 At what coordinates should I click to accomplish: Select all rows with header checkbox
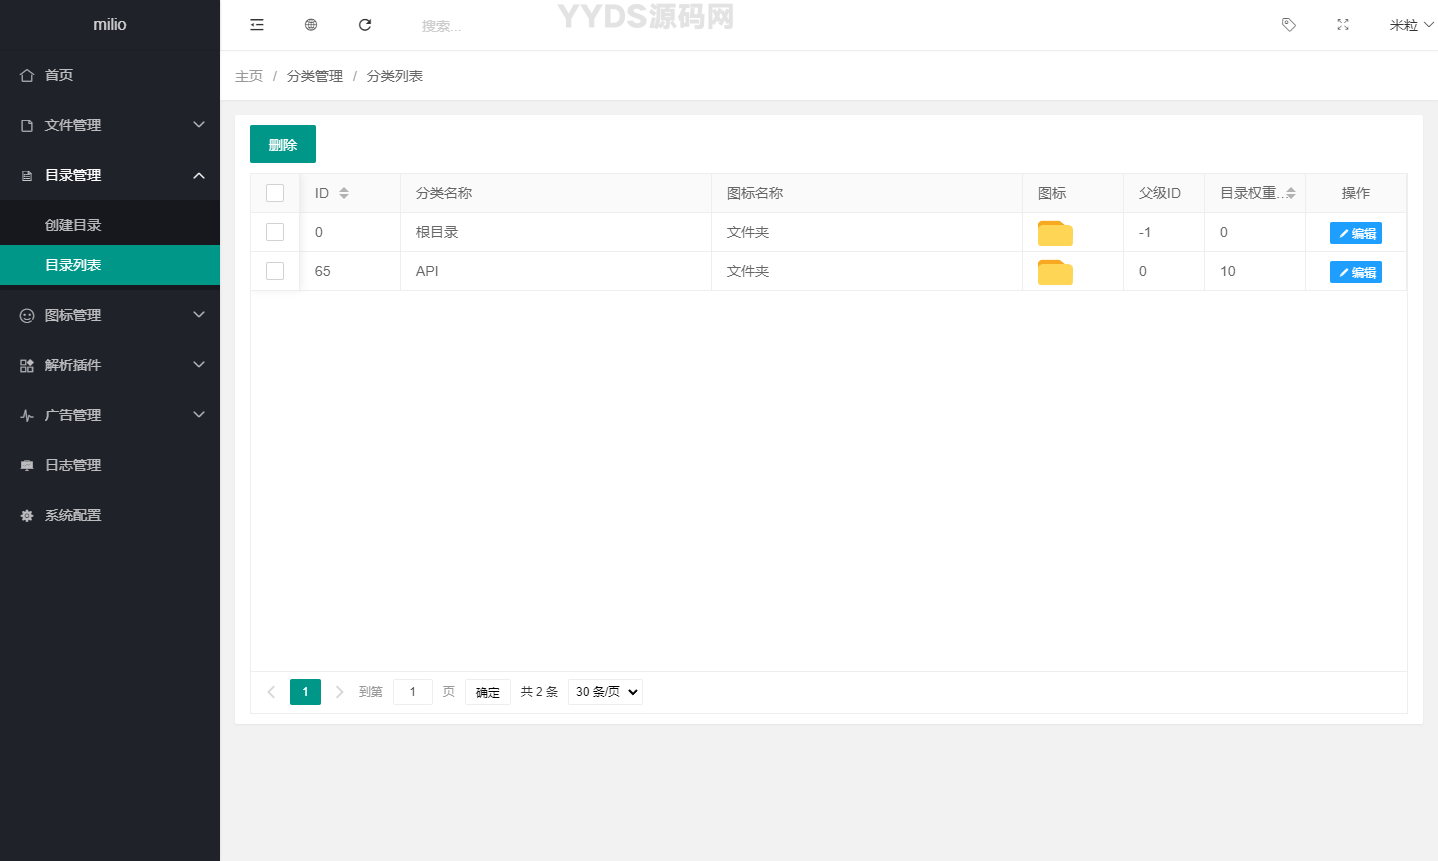click(275, 193)
